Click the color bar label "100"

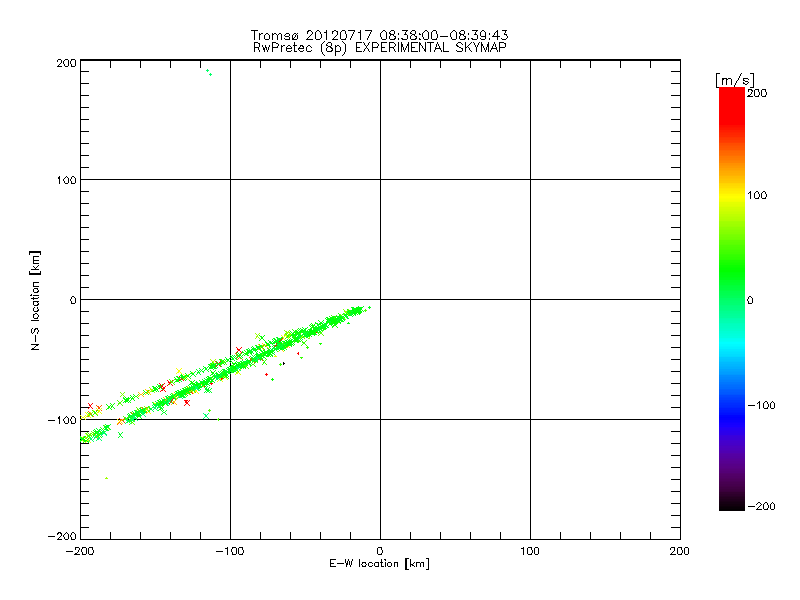pos(757,195)
